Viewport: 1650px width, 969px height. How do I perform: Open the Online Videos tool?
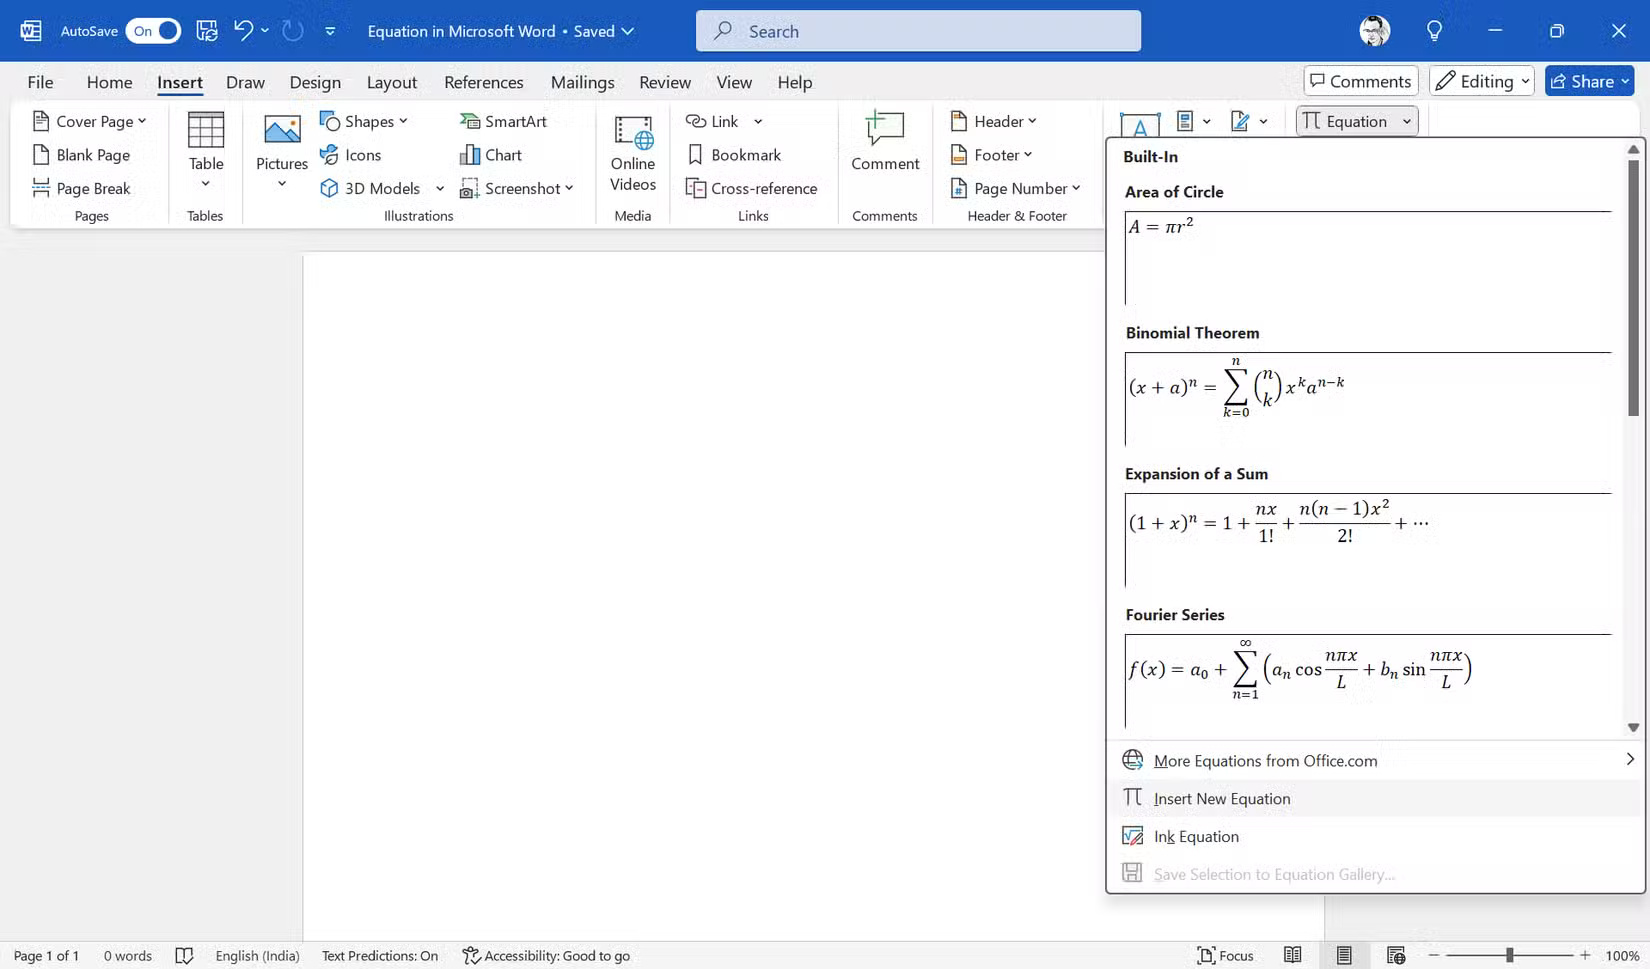tap(633, 153)
